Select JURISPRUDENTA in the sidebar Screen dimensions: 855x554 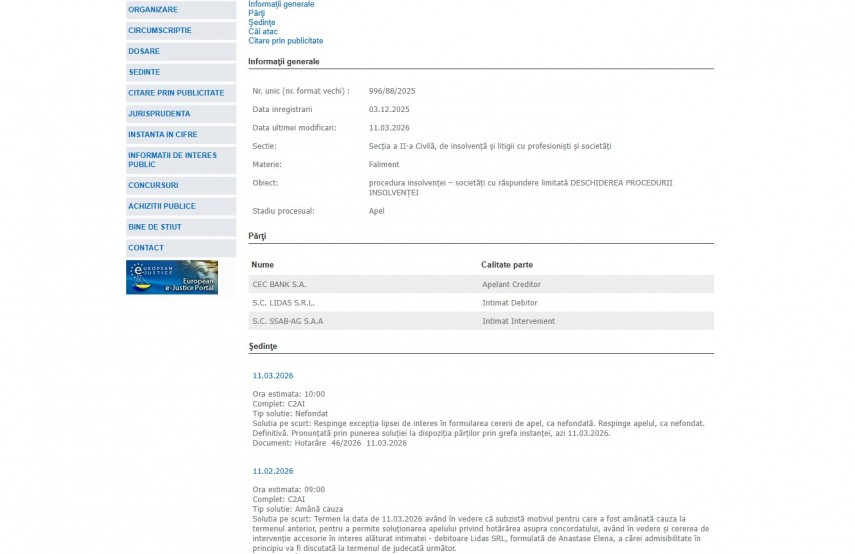(x=159, y=114)
